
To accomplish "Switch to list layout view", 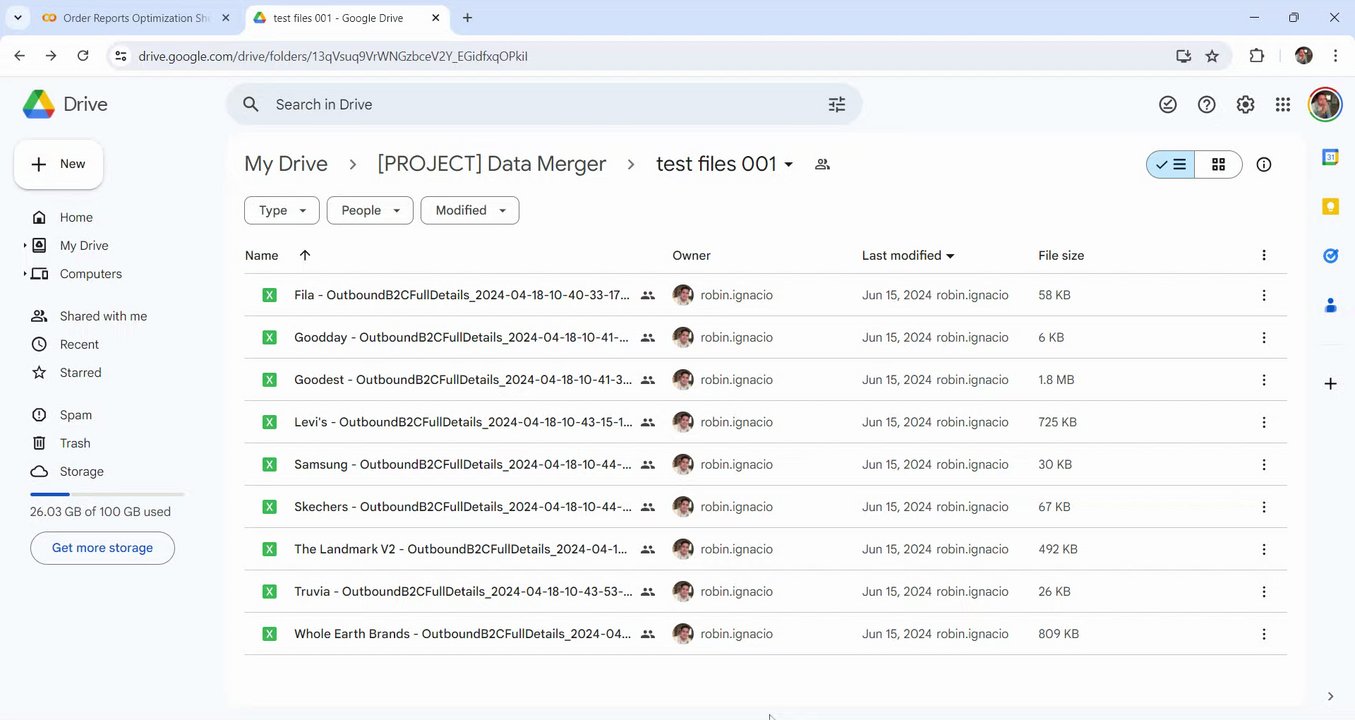I will [1171, 164].
